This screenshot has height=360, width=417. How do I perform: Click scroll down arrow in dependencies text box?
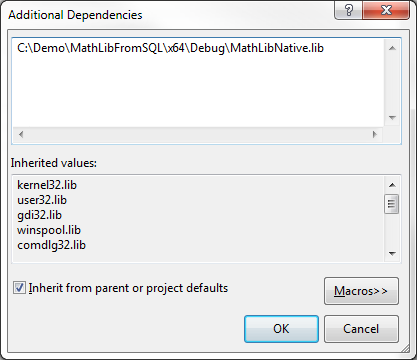[392, 118]
